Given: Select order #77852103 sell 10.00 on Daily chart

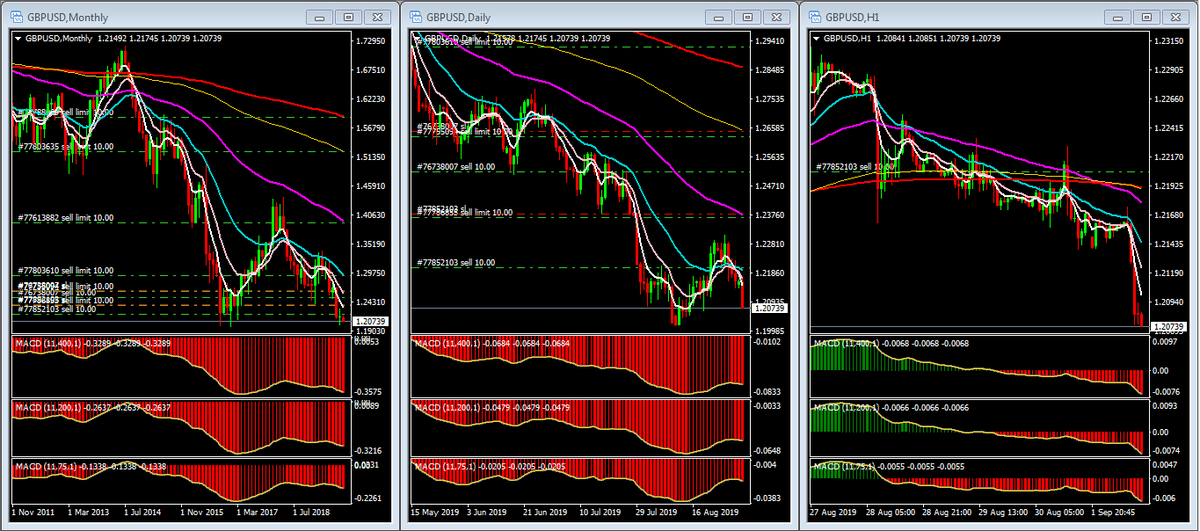Looking at the screenshot, I should coord(456,262).
